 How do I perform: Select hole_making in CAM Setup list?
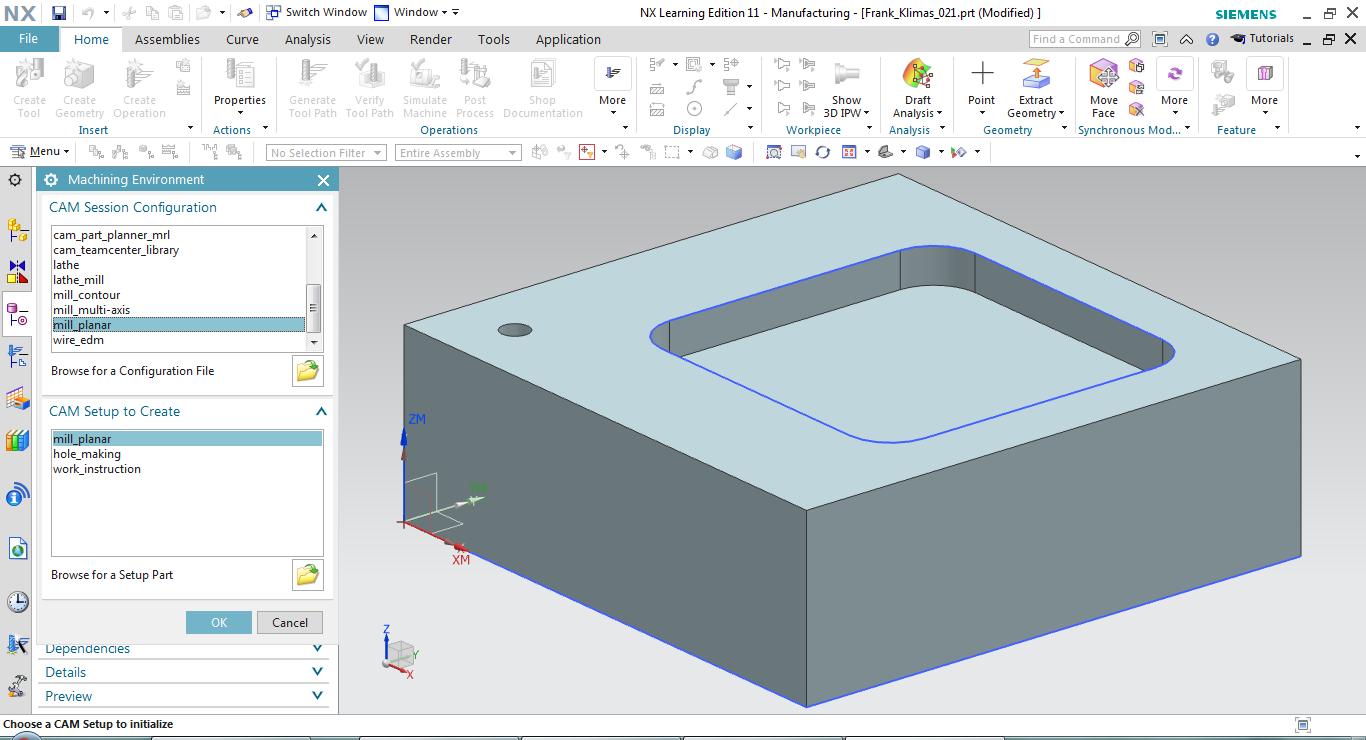click(87, 454)
